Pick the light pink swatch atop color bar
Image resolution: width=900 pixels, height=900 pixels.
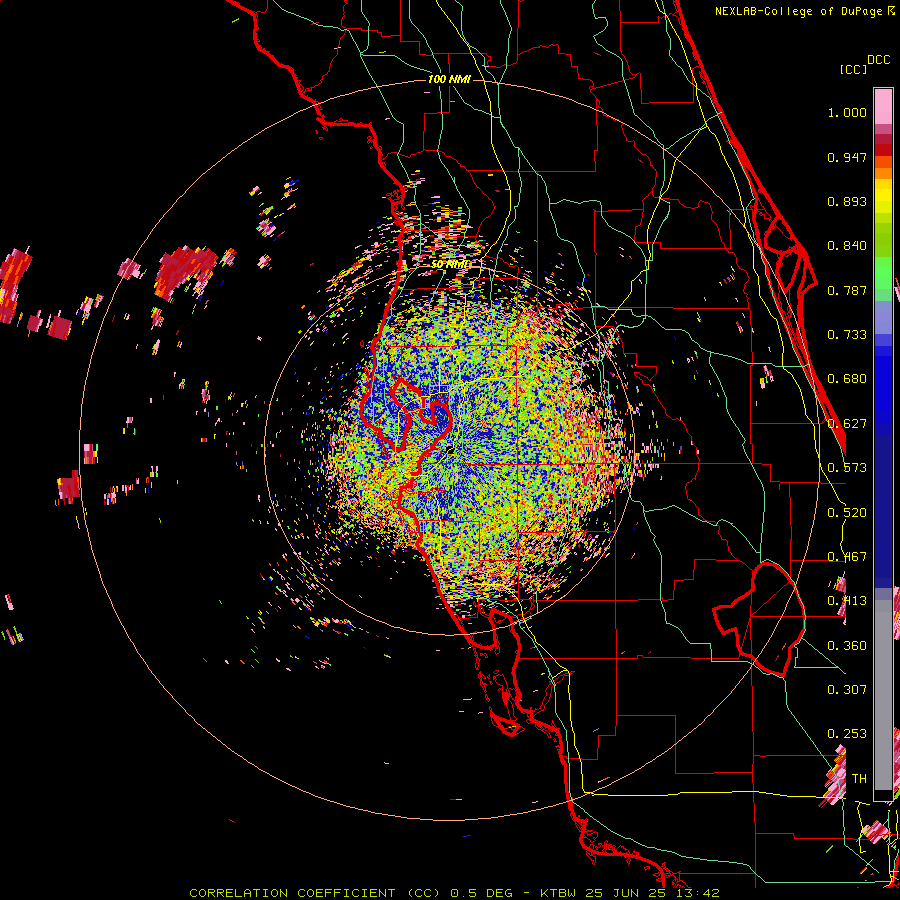pyautogui.click(x=883, y=106)
